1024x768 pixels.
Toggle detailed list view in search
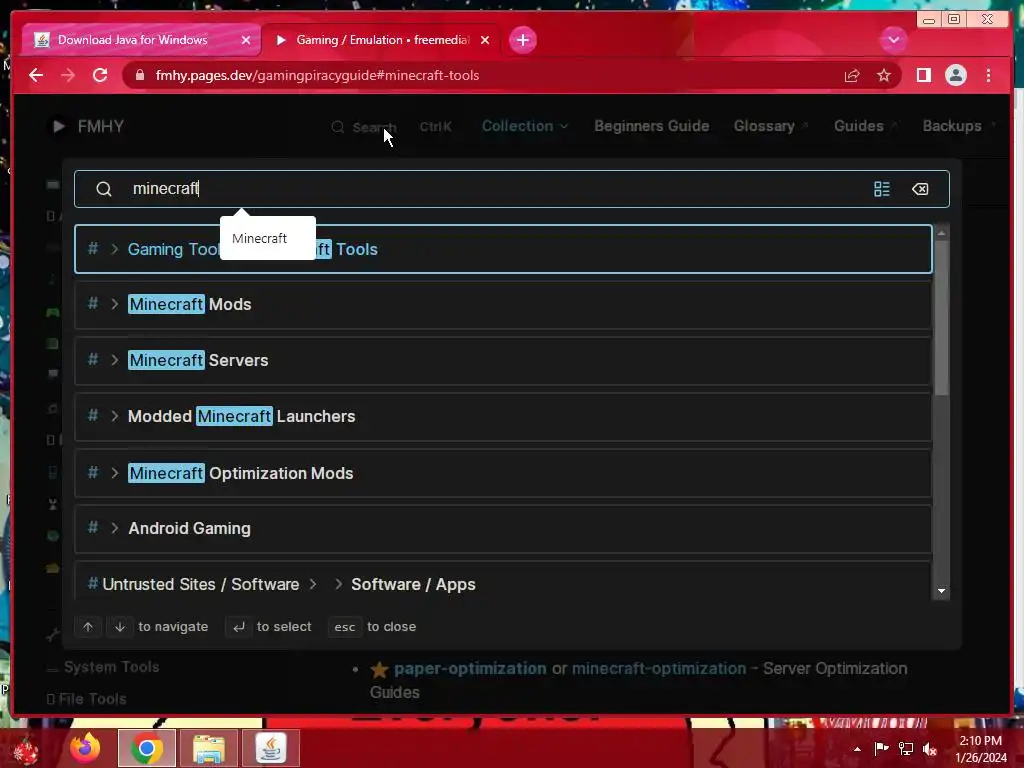(x=882, y=189)
